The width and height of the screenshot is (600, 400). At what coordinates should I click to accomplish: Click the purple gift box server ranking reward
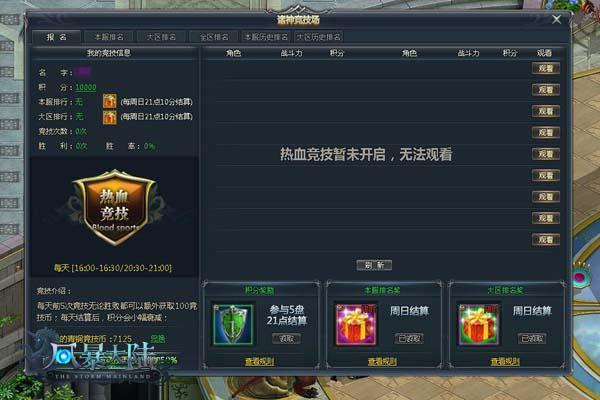coord(356,325)
